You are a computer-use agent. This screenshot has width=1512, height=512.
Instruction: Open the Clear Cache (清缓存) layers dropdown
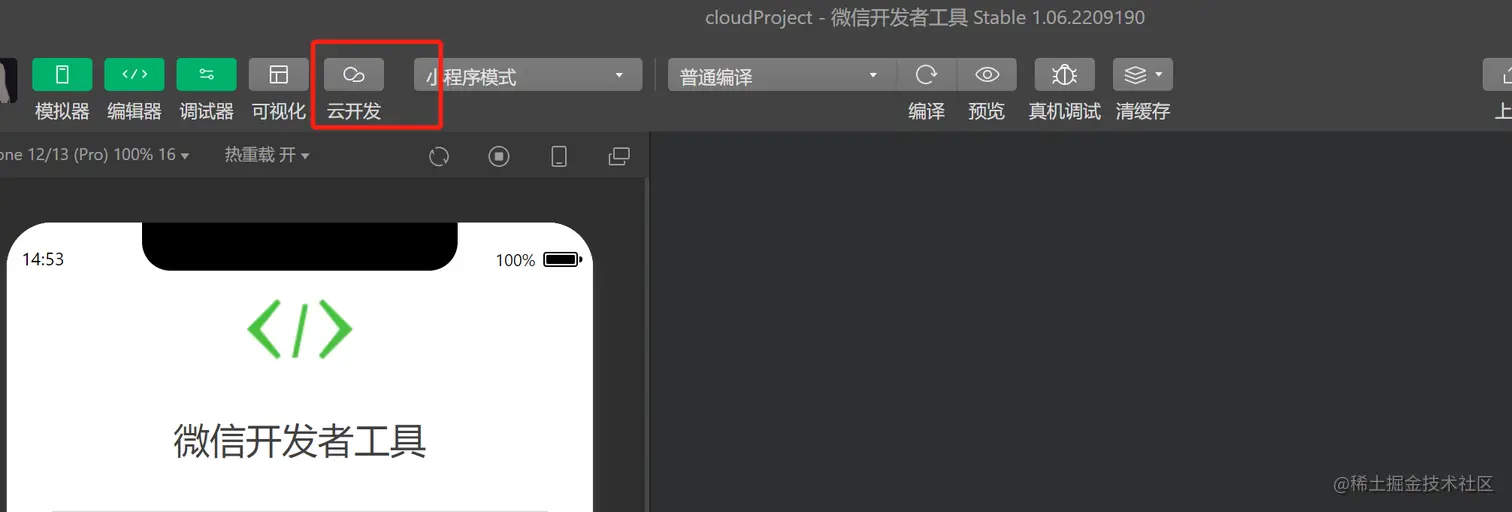point(1143,75)
